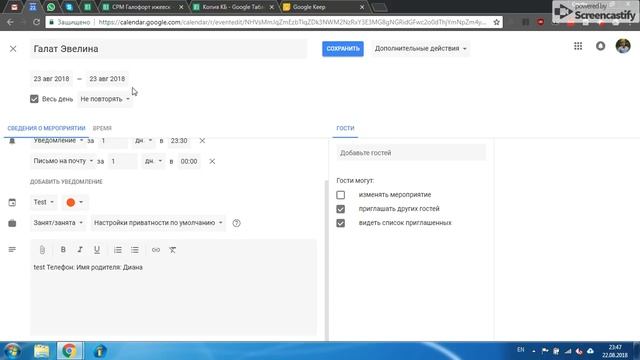
Task: Open Chrome from taskbar
Action: tap(69, 351)
